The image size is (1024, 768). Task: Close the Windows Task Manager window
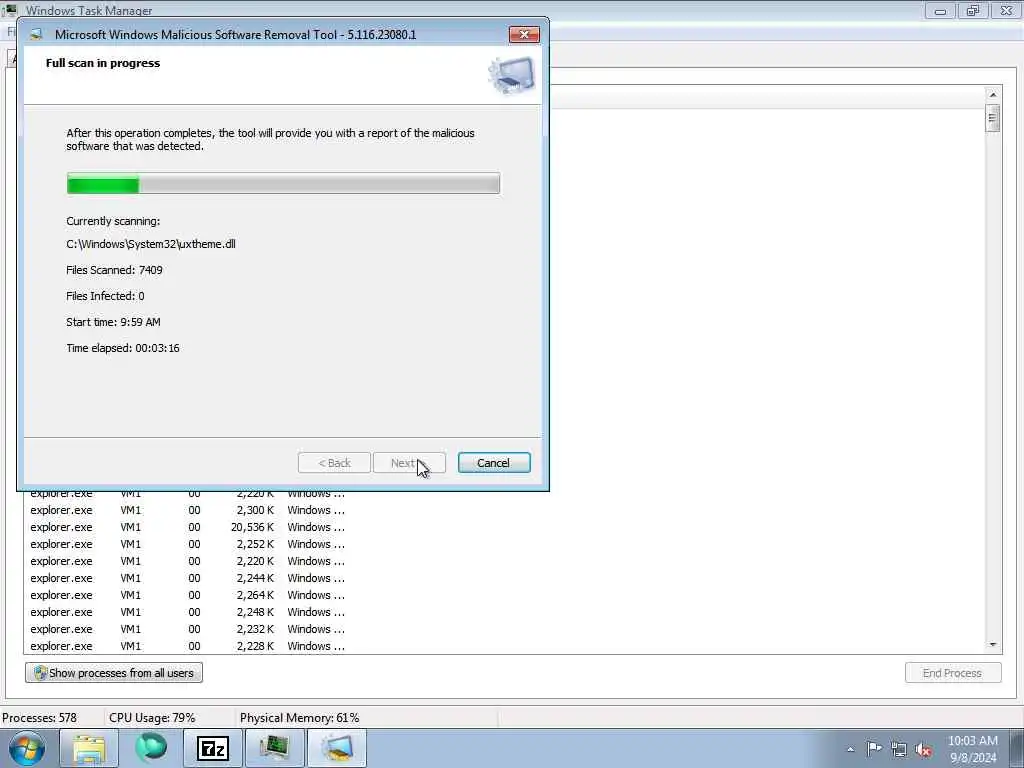click(1006, 10)
